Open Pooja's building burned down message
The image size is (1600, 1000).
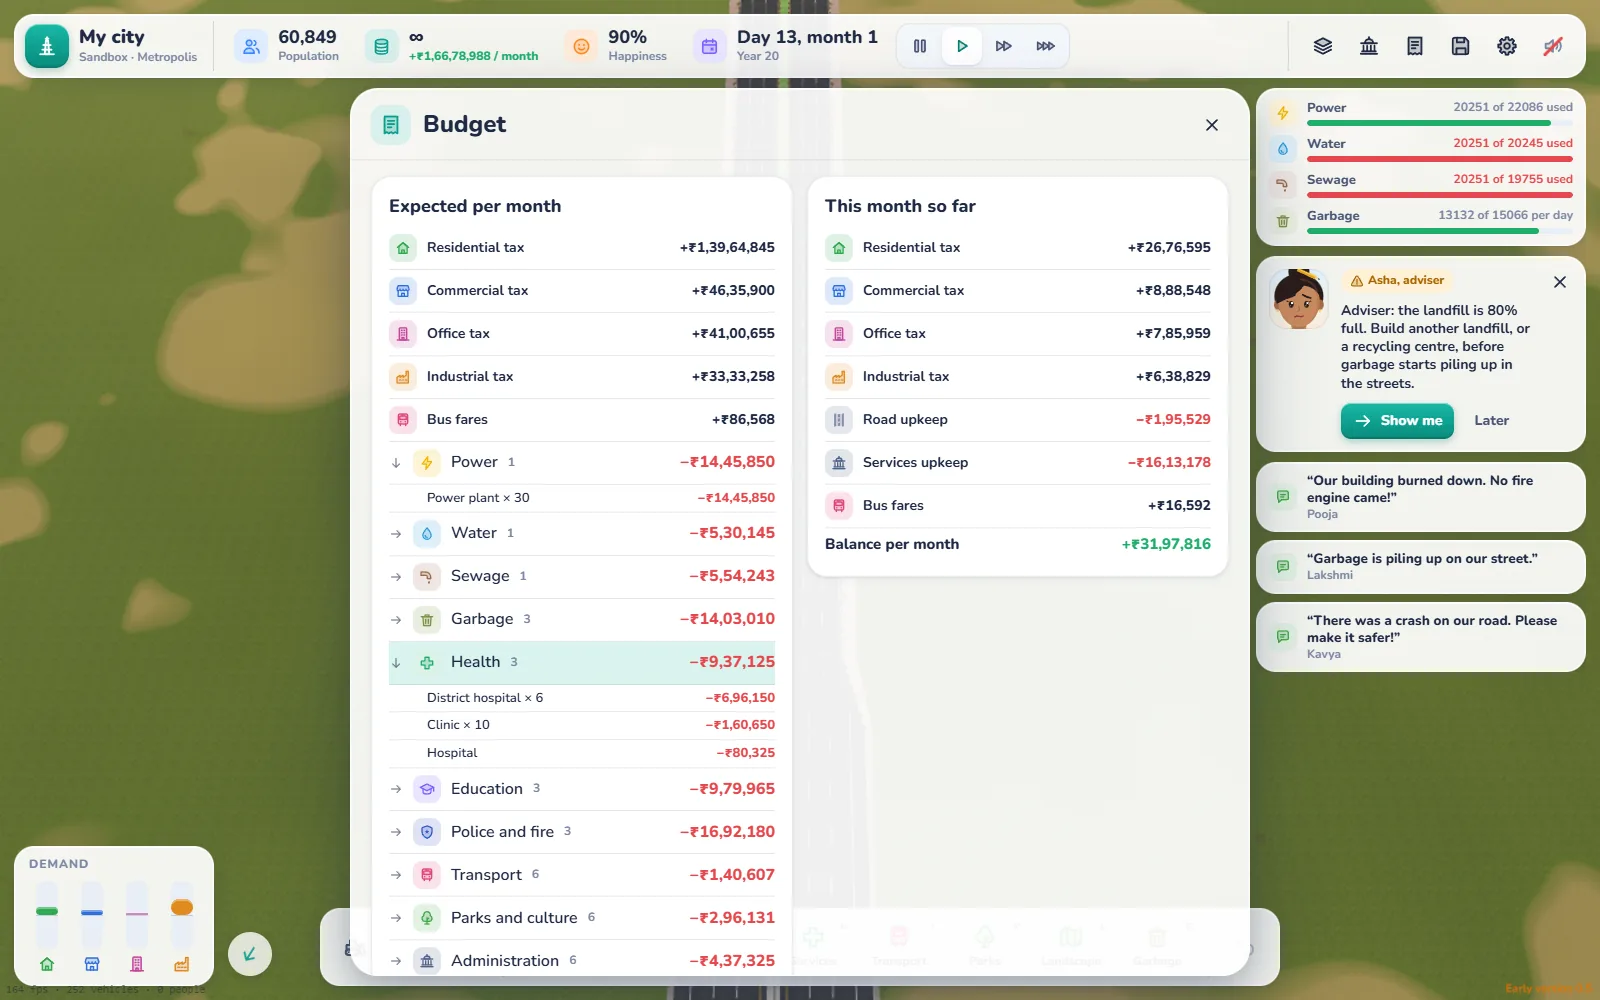tap(1421, 497)
